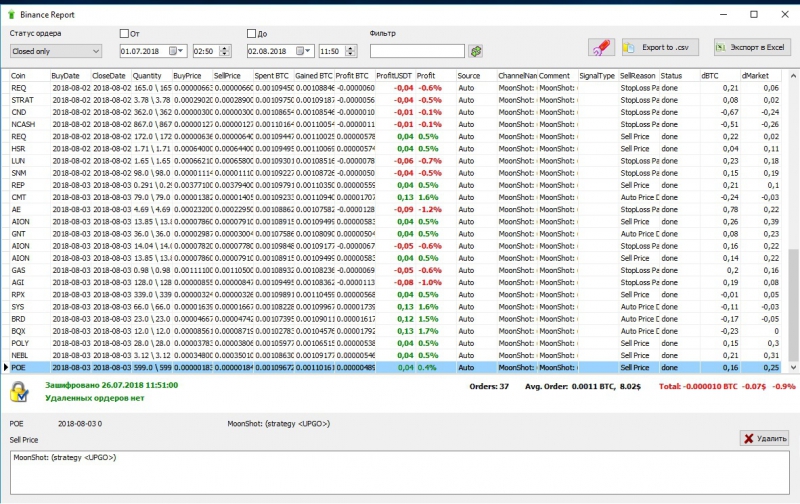Click the Binance Report title bar icon

pyautogui.click(x=12, y=14)
